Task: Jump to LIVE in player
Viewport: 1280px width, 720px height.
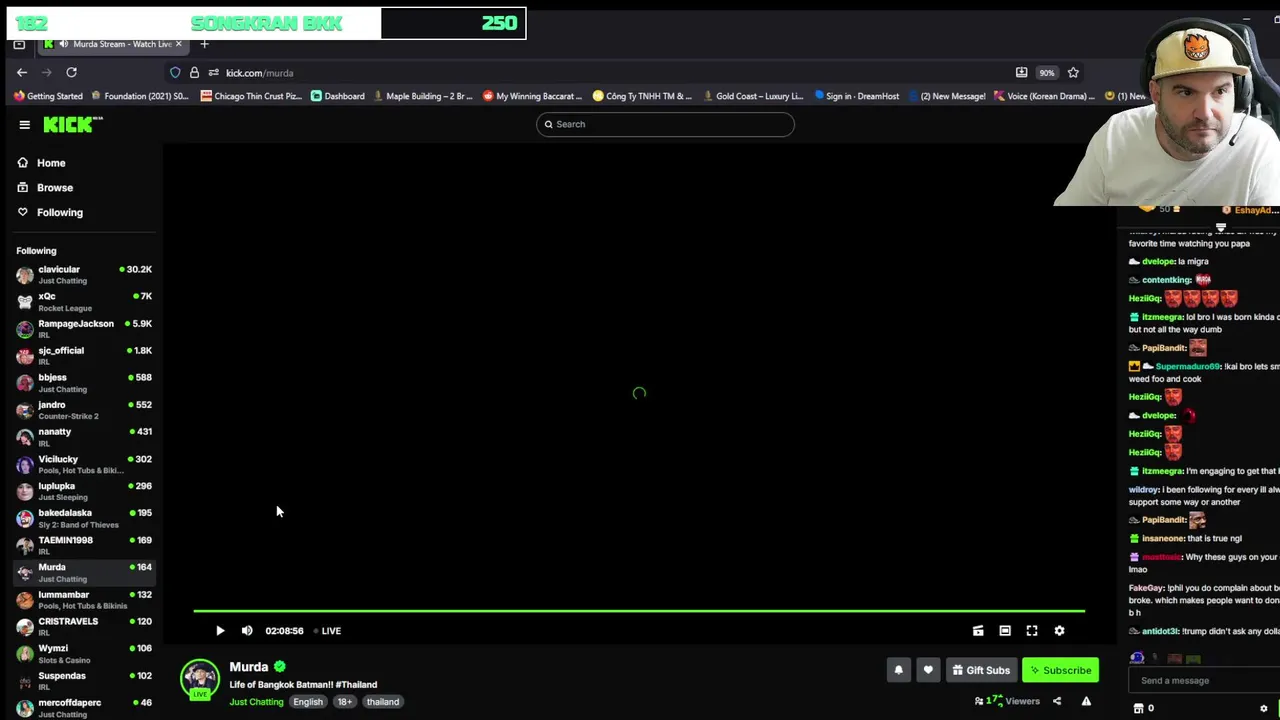Action: [327, 631]
